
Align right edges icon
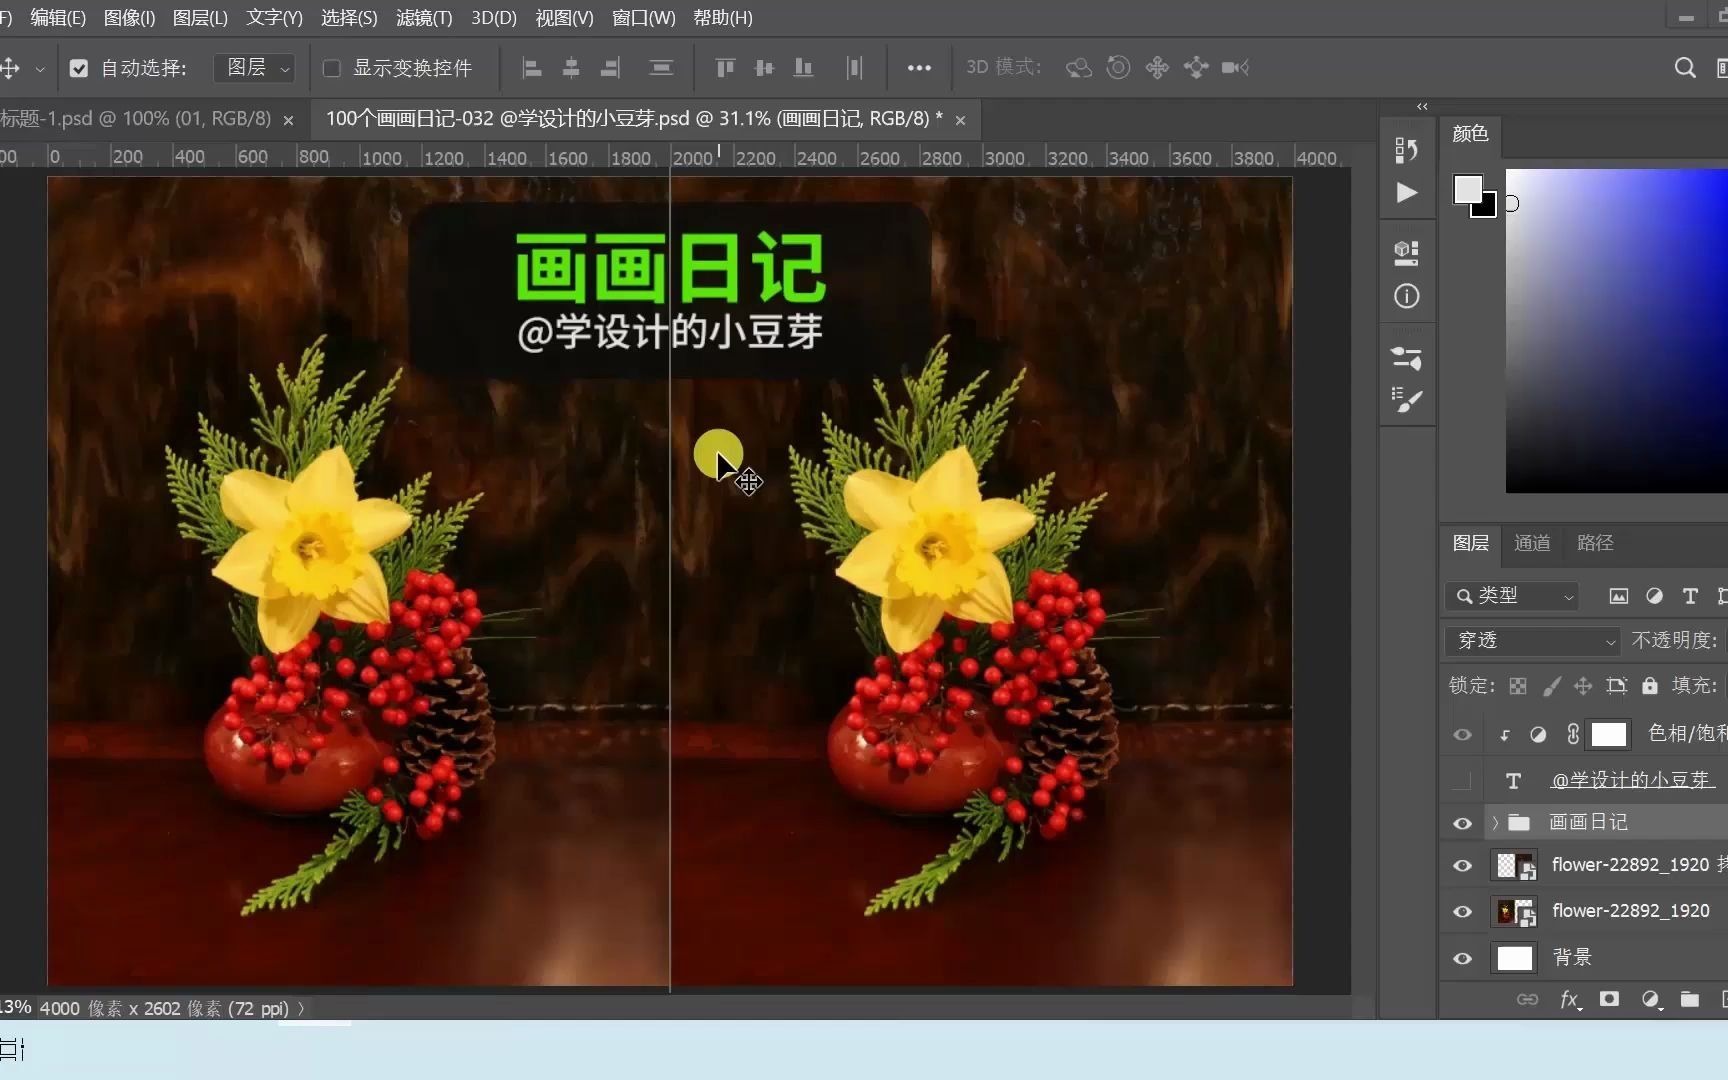pos(610,68)
